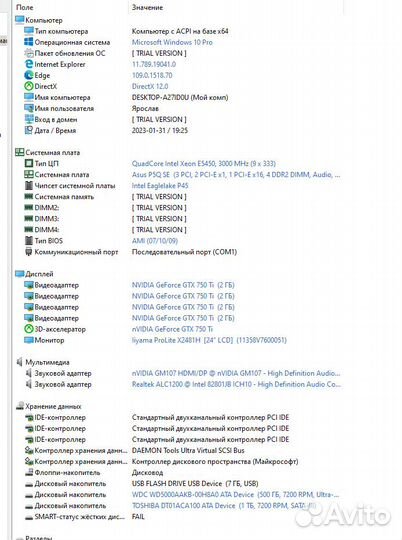Click the Монитор row icon
402x540 pixels.
[29, 340]
